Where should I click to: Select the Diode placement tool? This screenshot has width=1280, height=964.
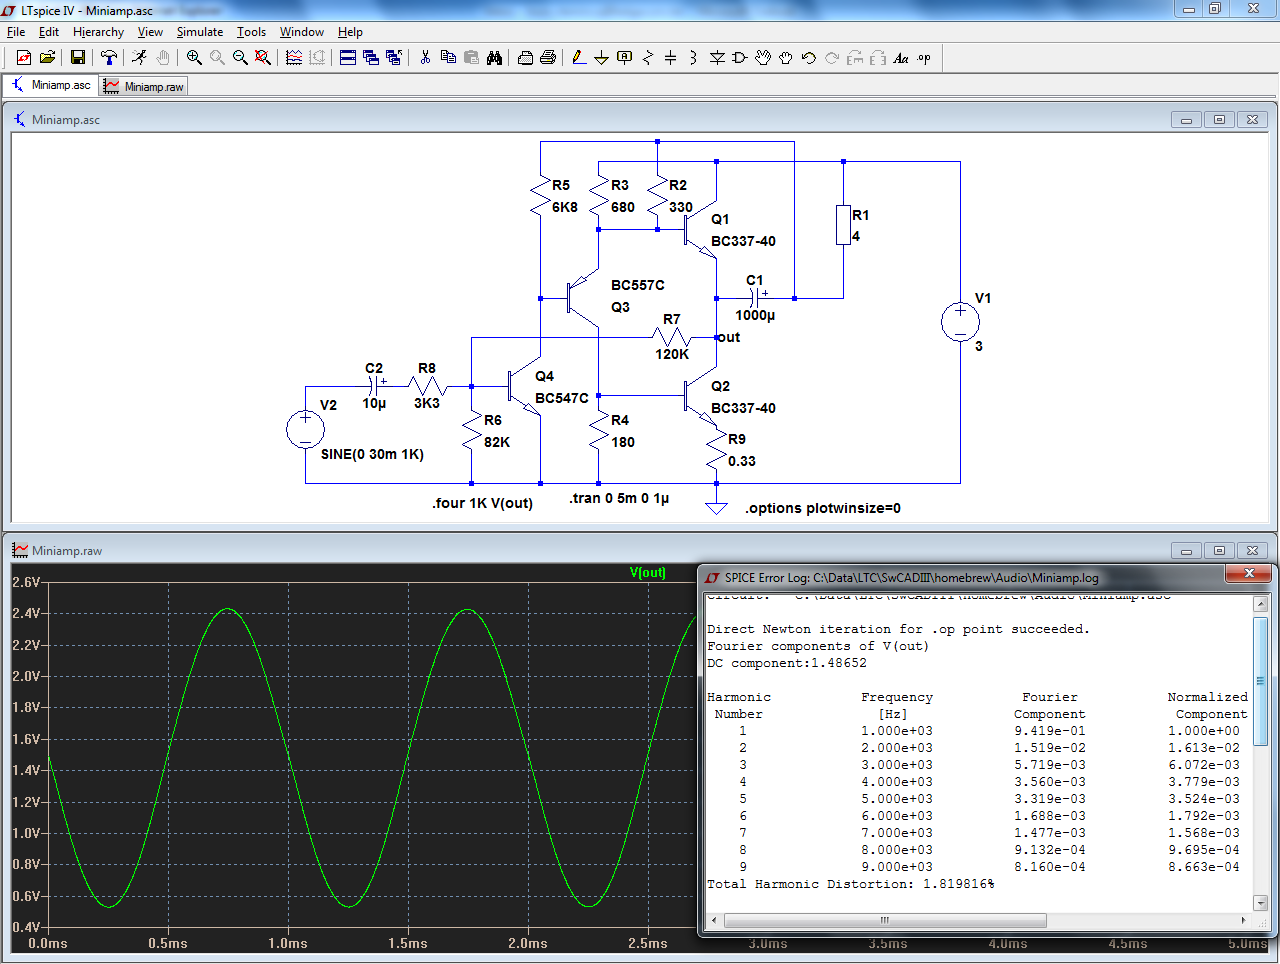[717, 58]
